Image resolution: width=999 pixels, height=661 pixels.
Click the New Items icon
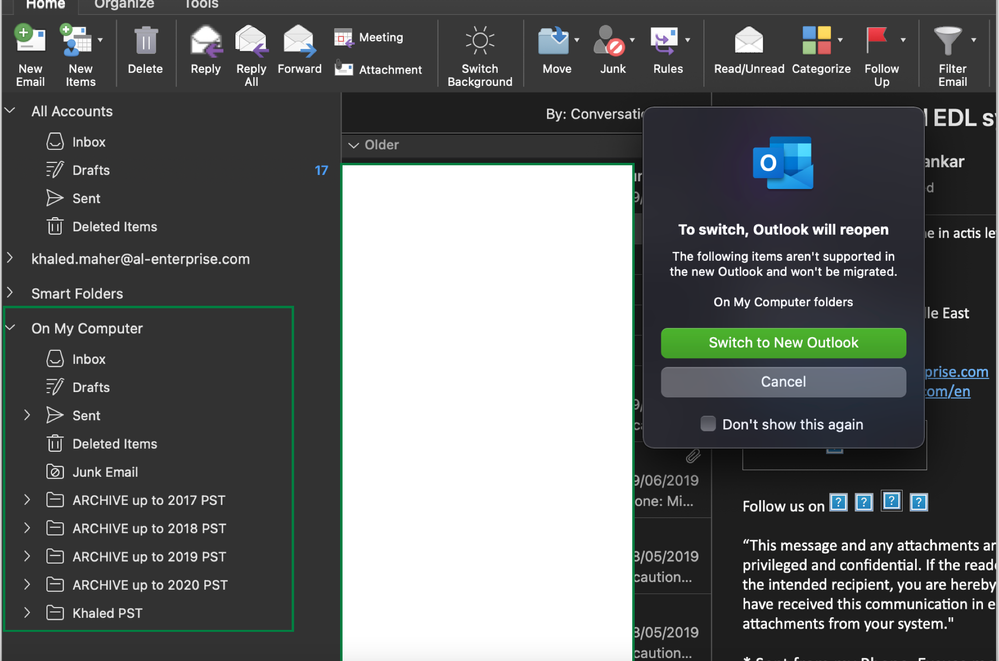(76, 41)
